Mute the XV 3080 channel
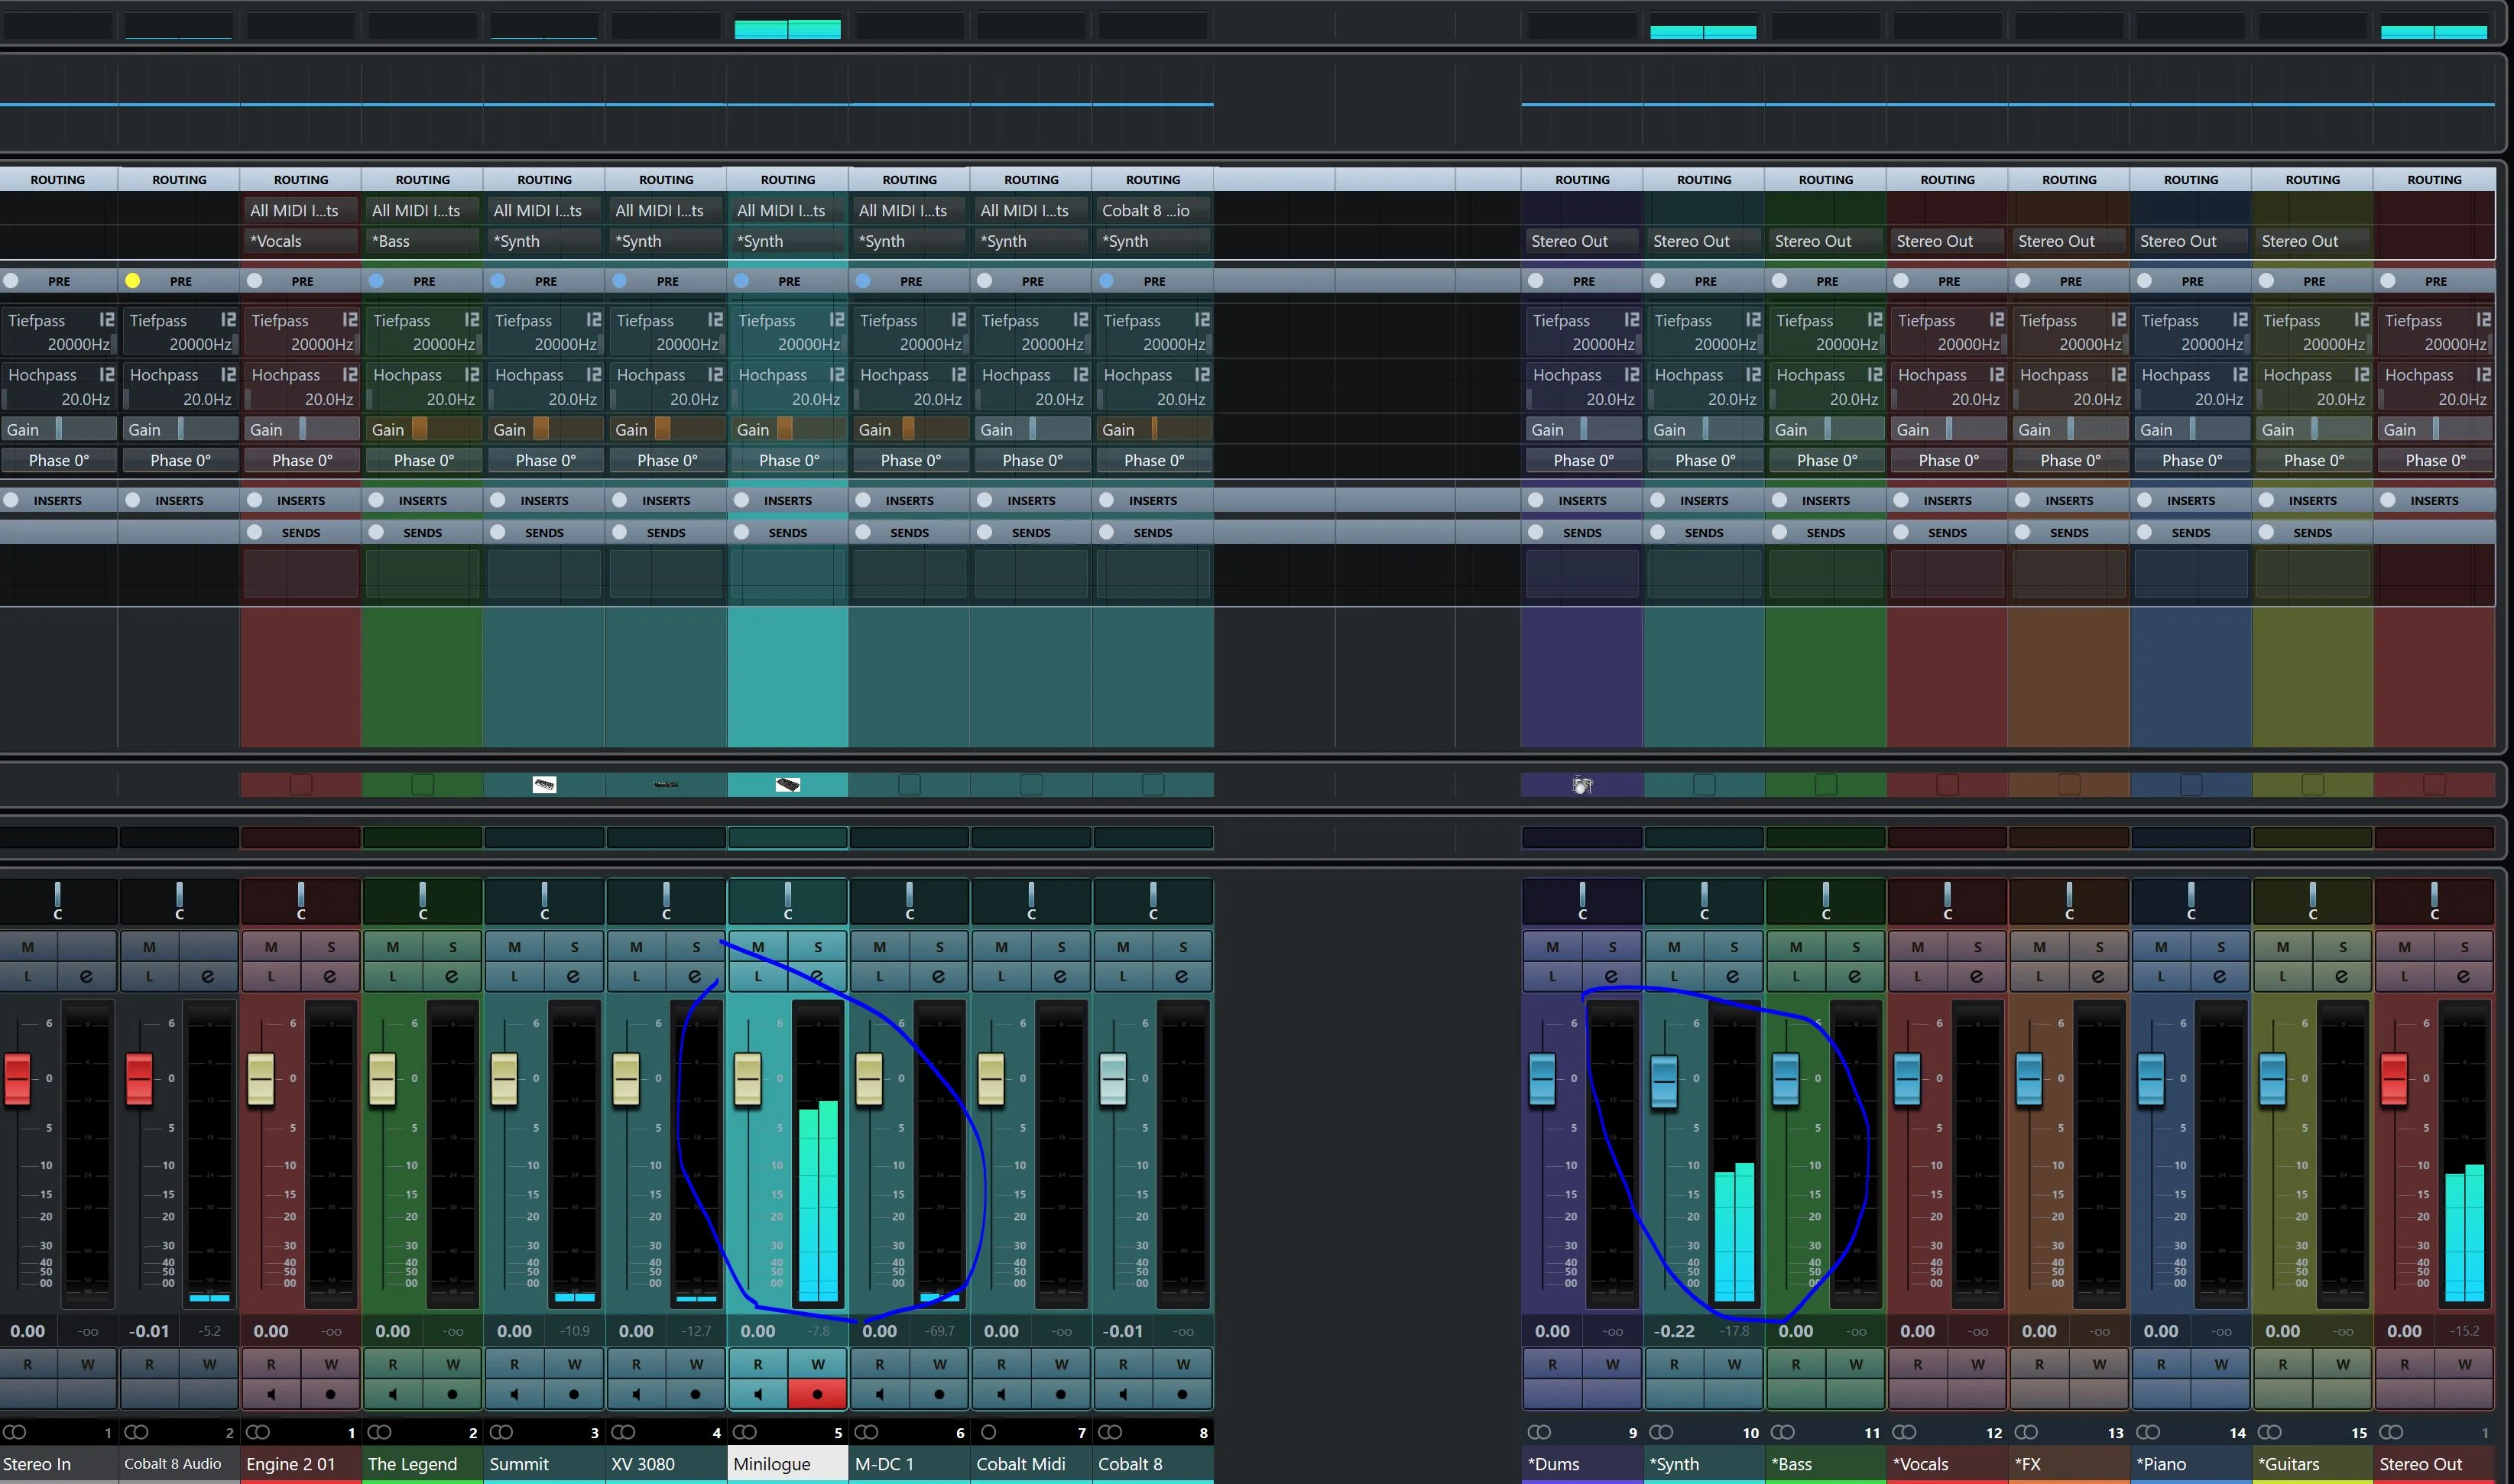This screenshot has width=2514, height=1484. [x=636, y=946]
